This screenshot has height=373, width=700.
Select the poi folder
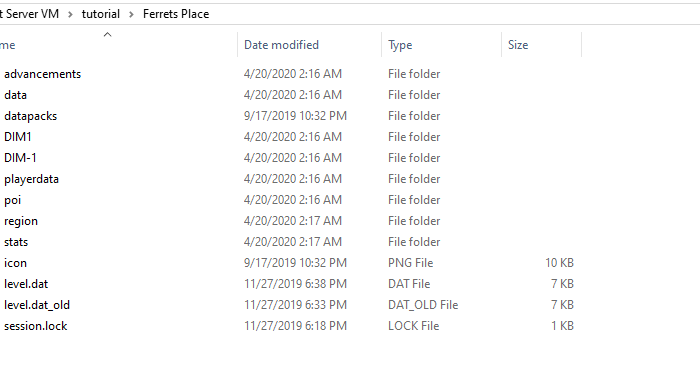pyautogui.click(x=13, y=200)
